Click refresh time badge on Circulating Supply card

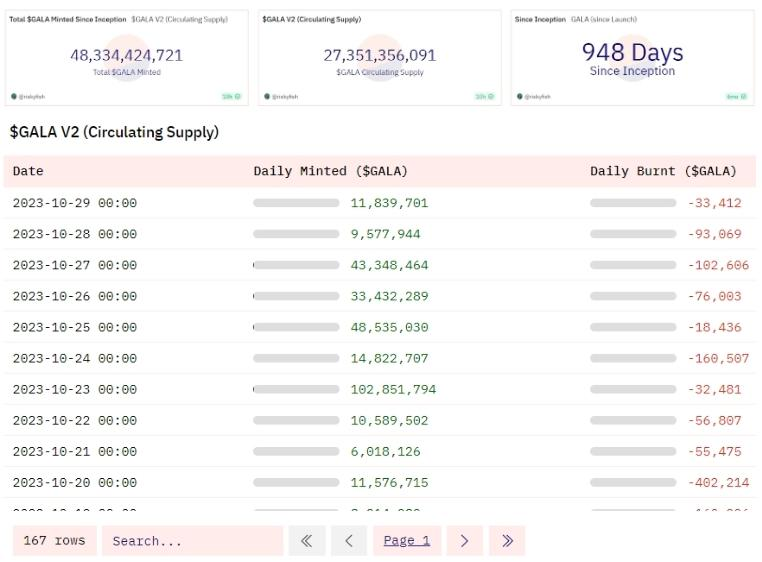coord(484,97)
